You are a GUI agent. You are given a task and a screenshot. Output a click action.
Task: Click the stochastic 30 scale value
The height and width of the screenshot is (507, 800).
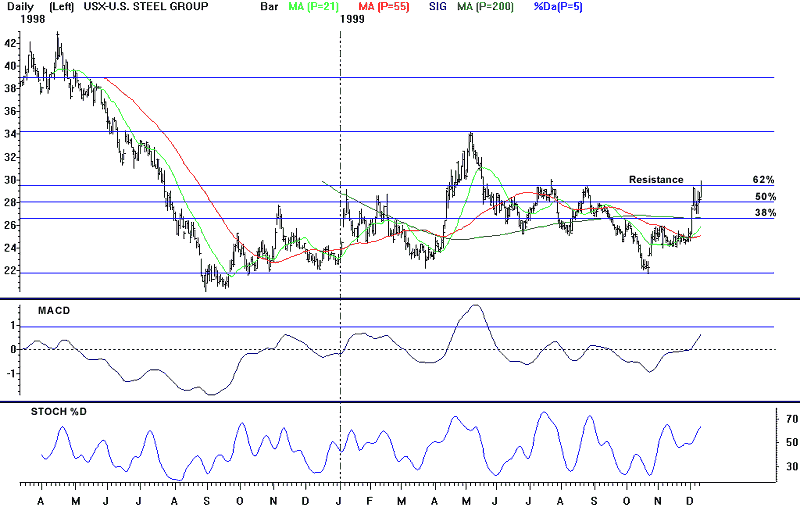pyautogui.click(x=792, y=466)
